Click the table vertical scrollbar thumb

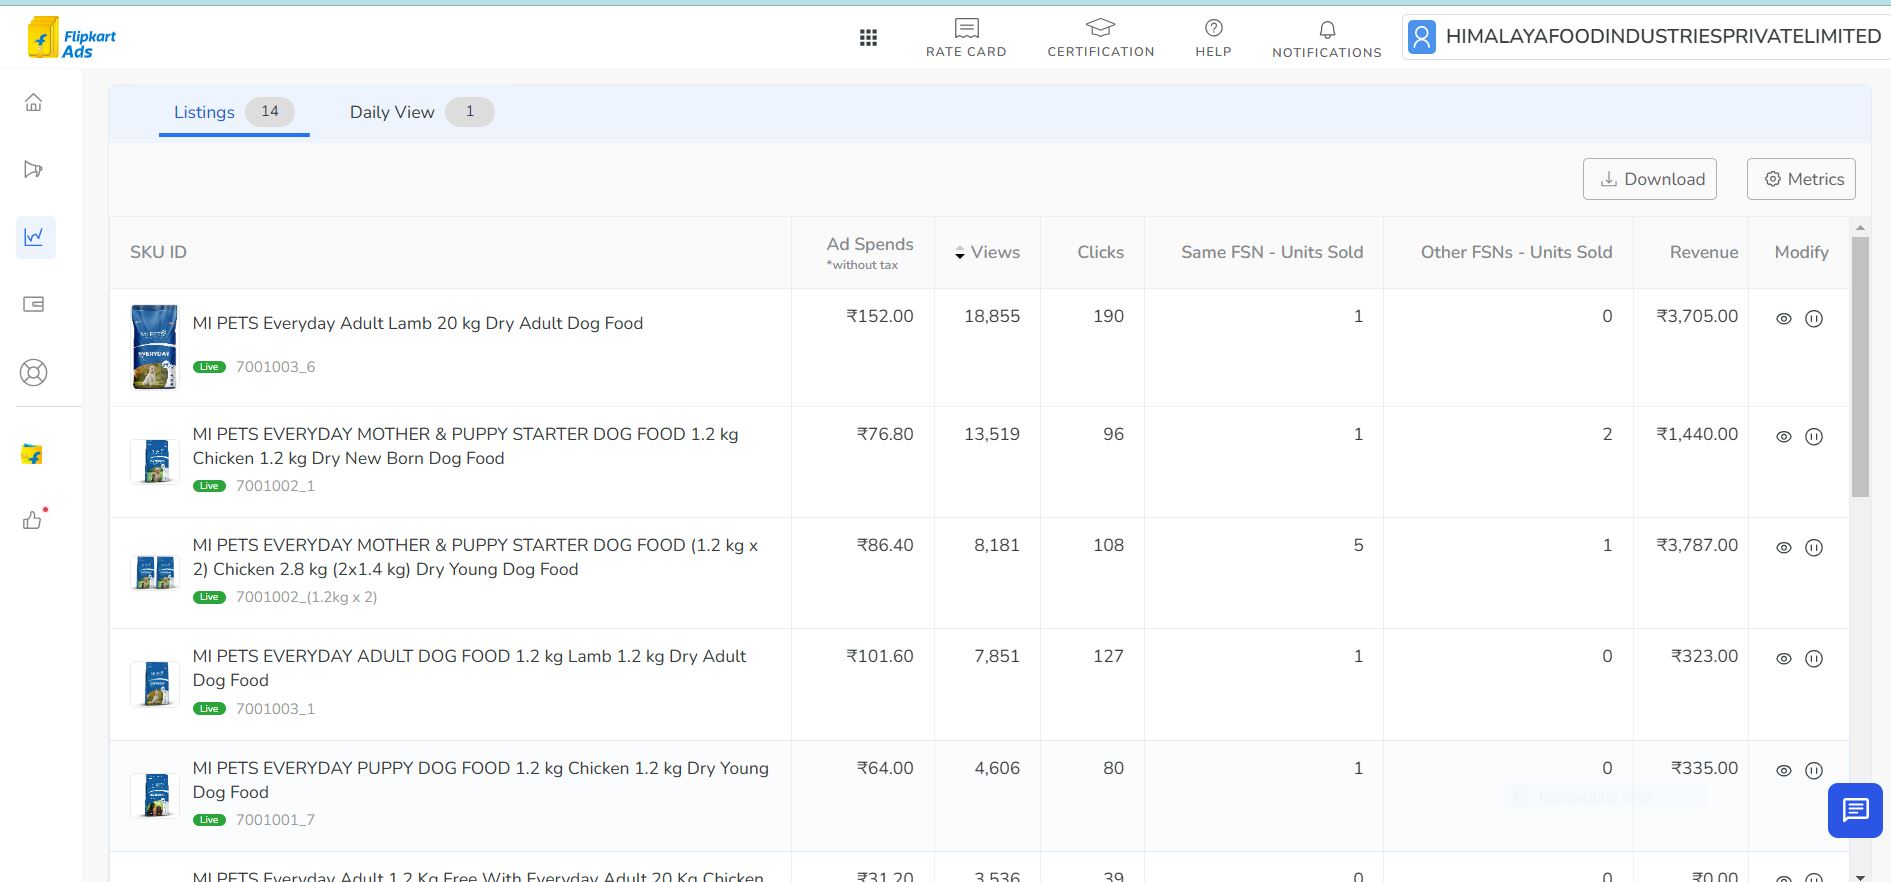pos(1860,366)
